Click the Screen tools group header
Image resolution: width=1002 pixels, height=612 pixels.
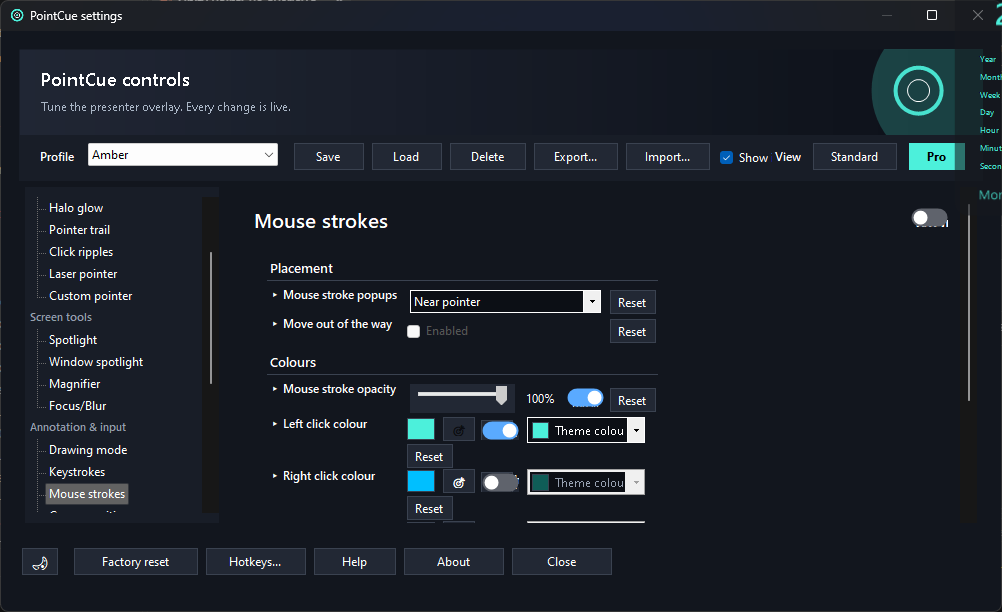tap(61, 317)
